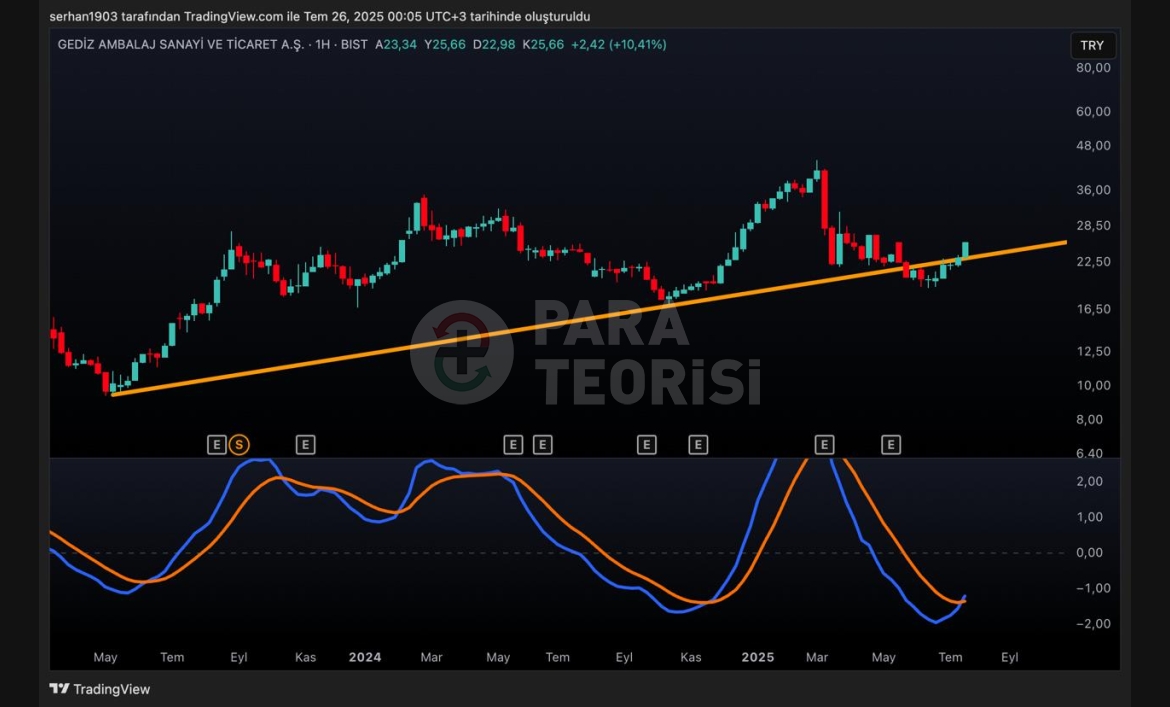Click the E earnings marker above Mar 2025
The image size is (1170, 707).
tap(824, 444)
